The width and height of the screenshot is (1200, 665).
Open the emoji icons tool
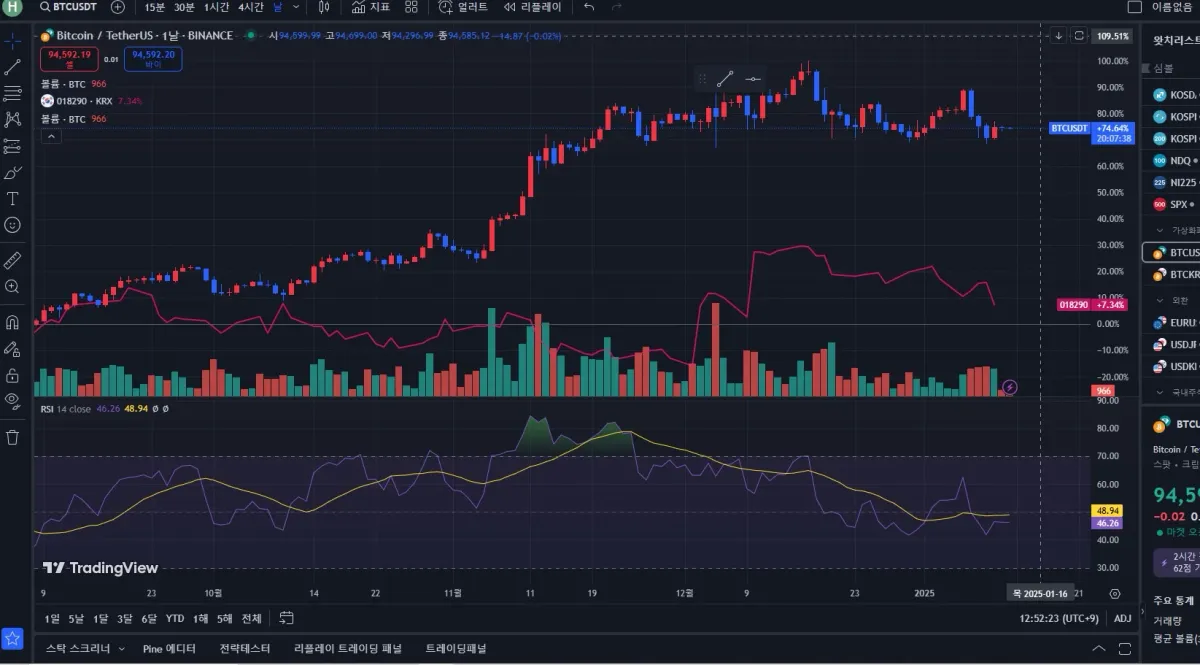pos(12,225)
